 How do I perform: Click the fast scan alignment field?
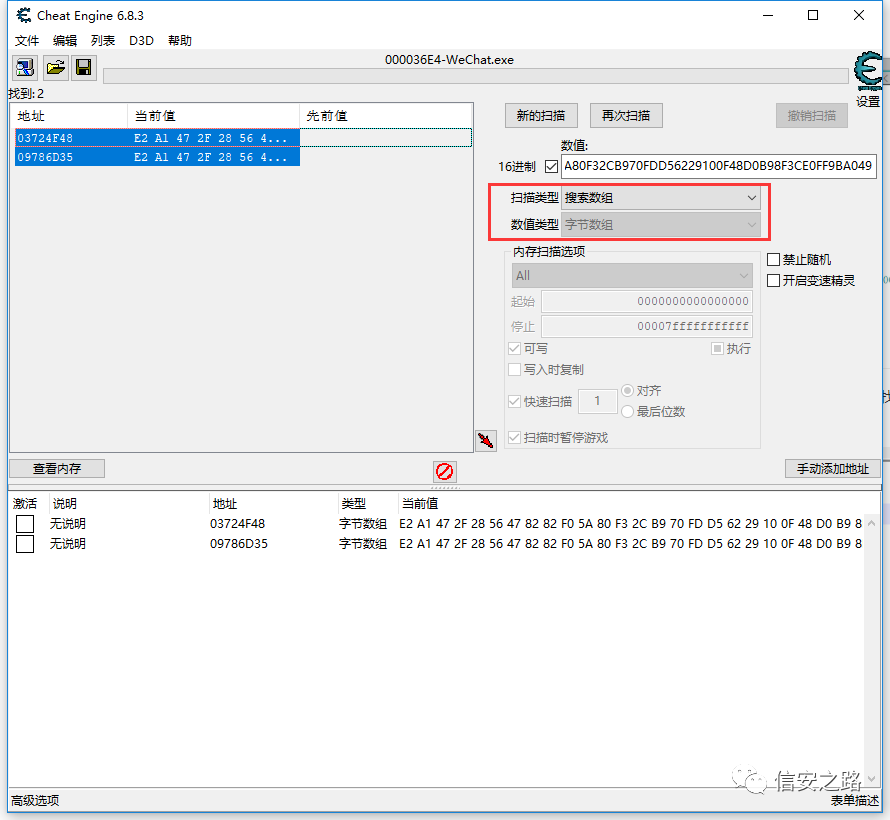[598, 401]
